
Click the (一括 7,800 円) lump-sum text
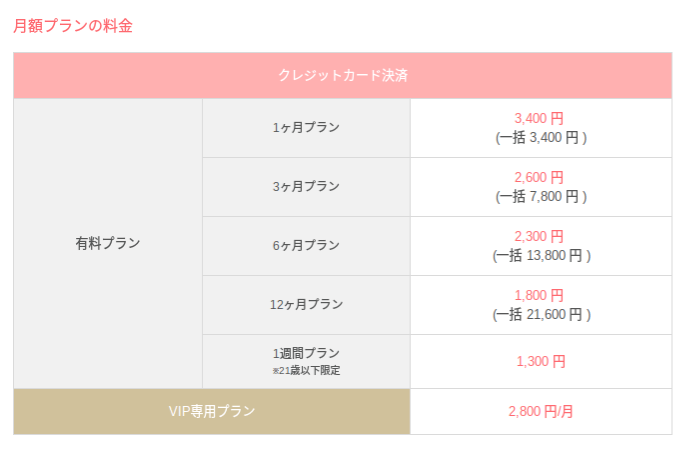click(541, 197)
